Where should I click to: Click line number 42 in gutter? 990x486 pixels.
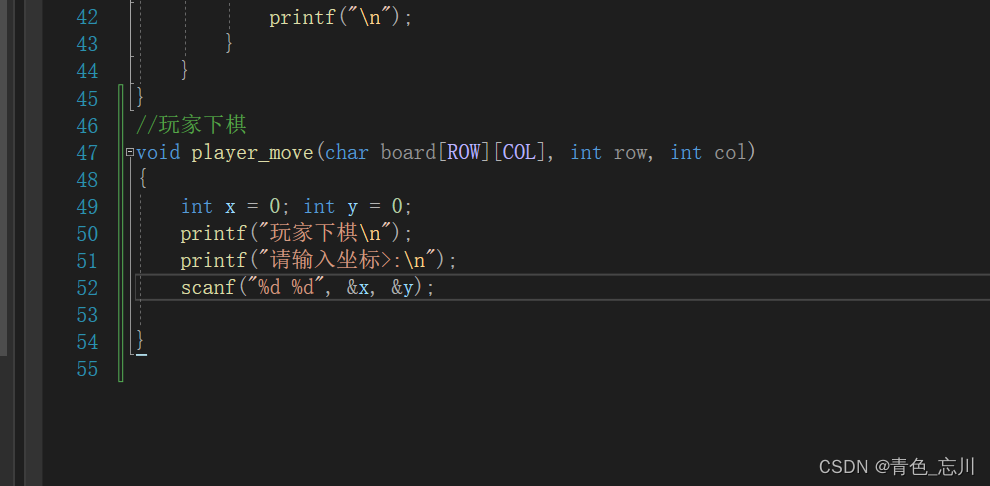(x=87, y=17)
